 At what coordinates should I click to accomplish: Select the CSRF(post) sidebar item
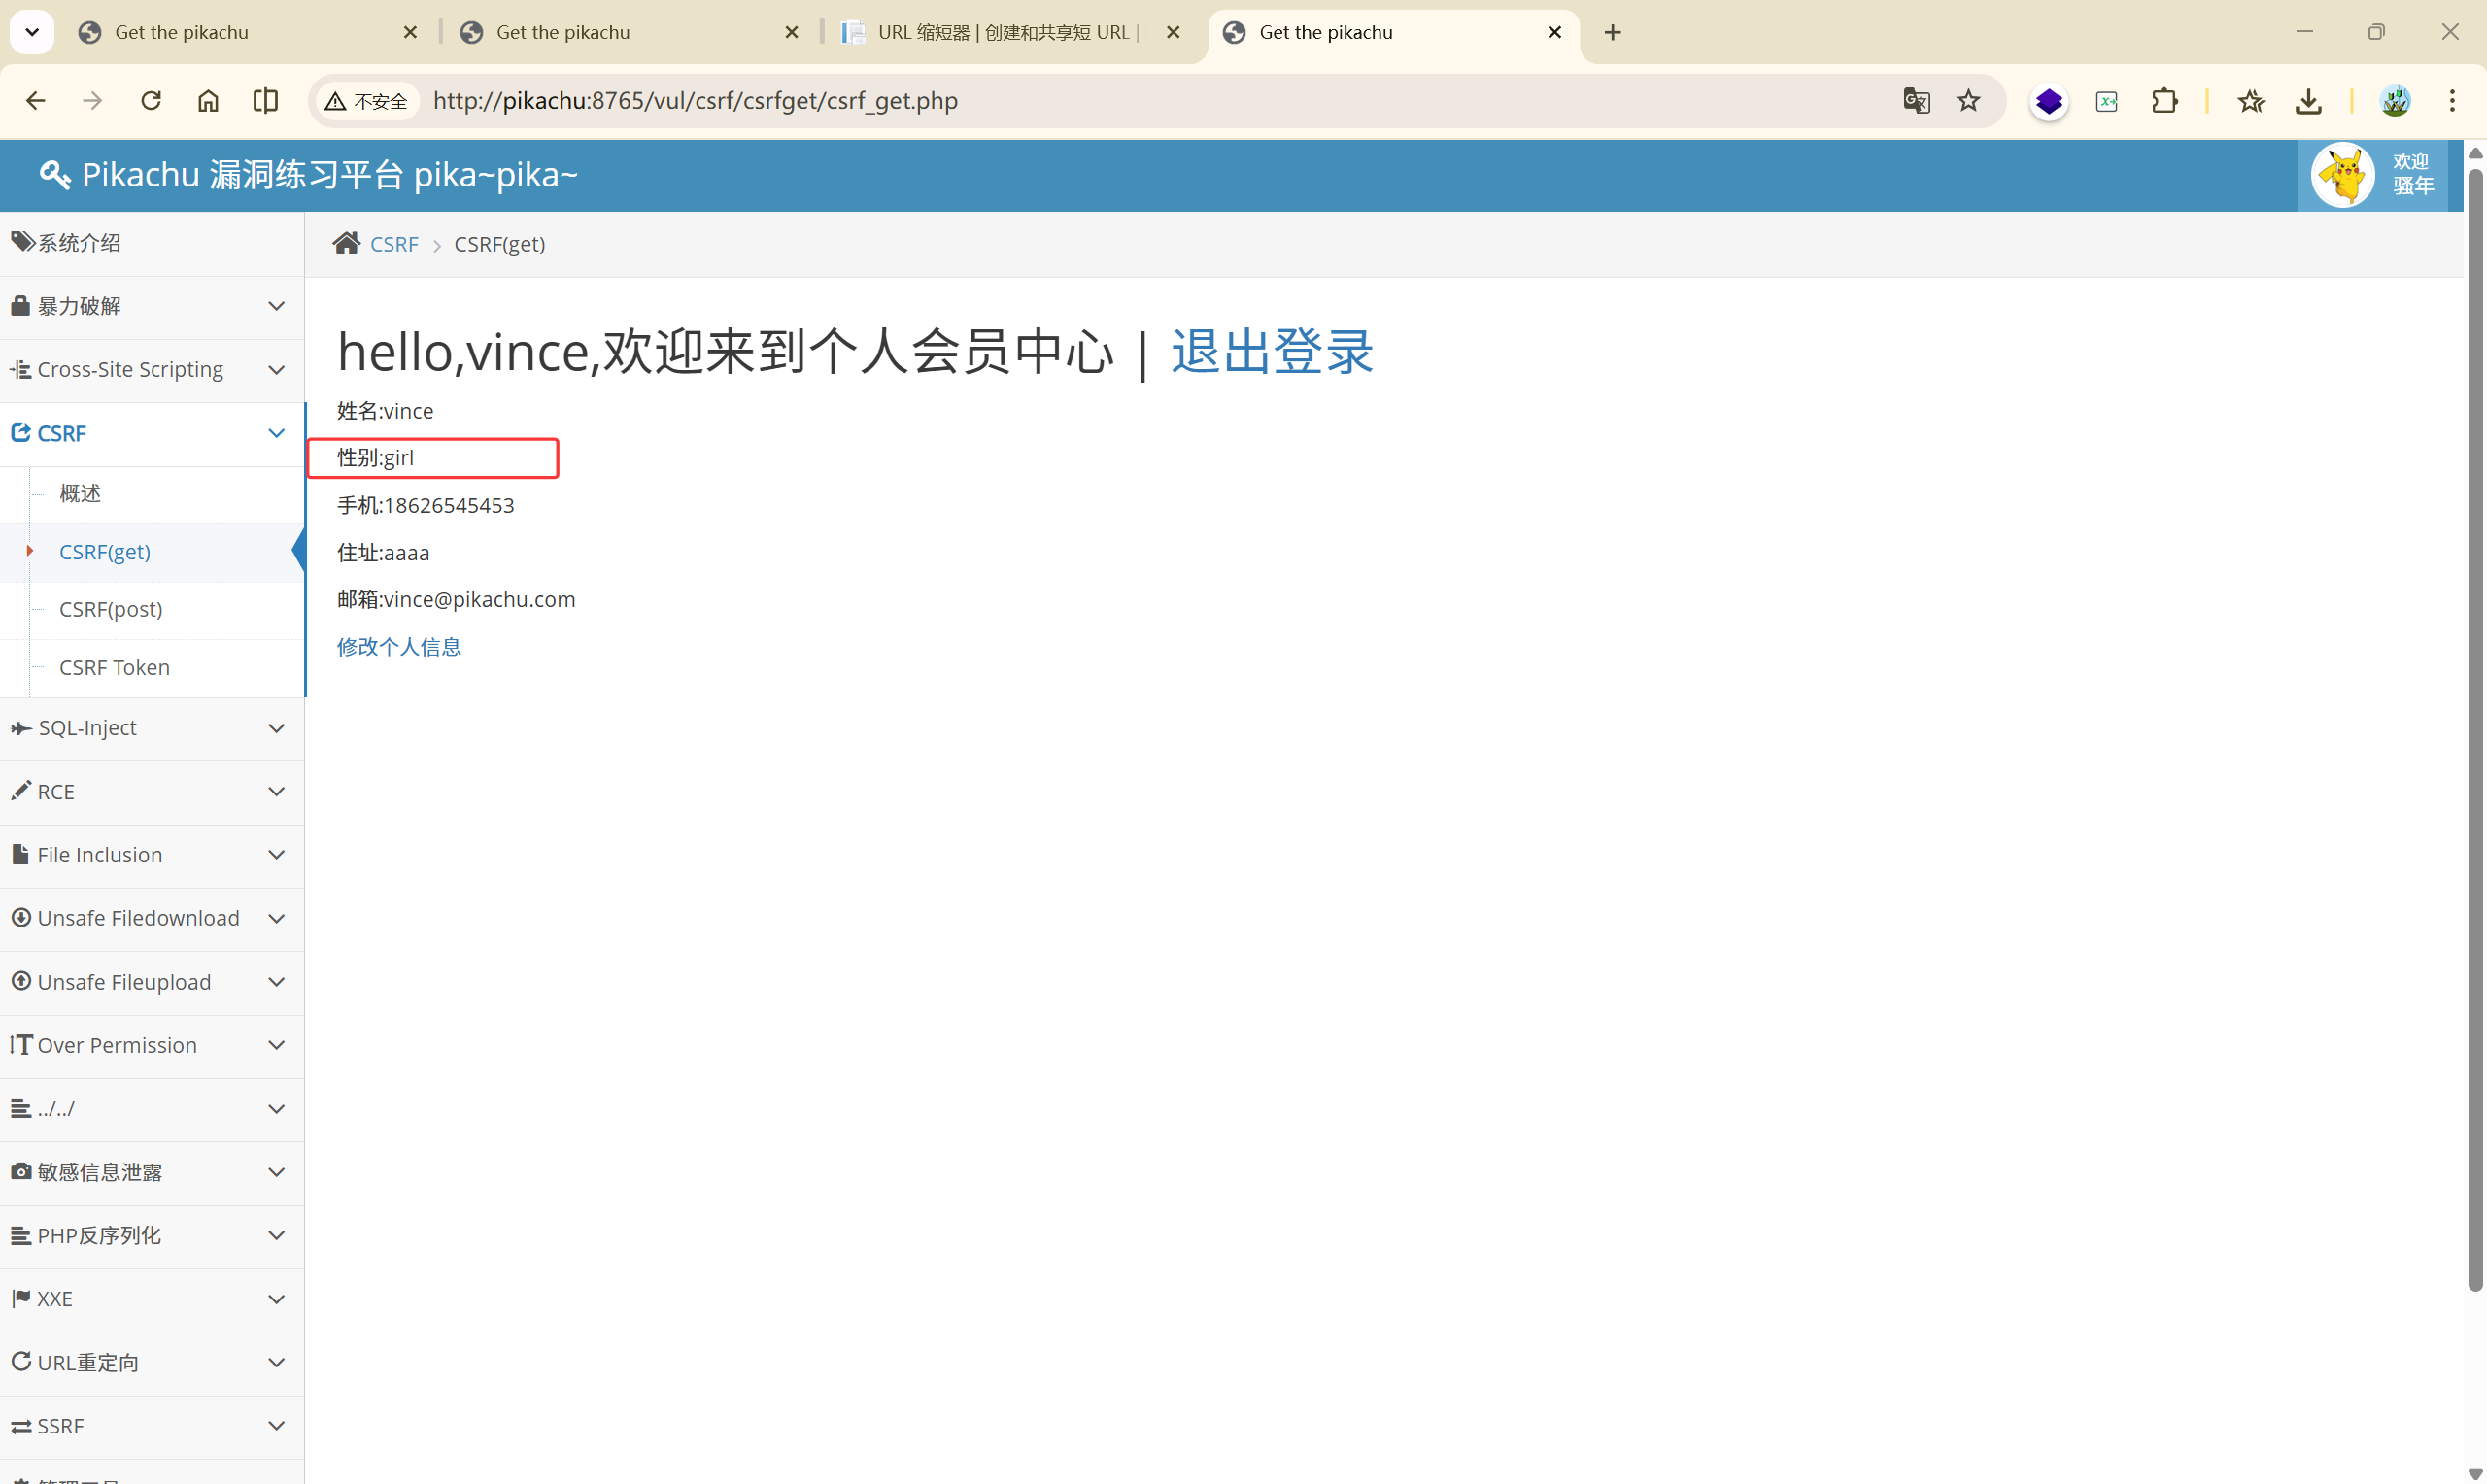click(111, 609)
